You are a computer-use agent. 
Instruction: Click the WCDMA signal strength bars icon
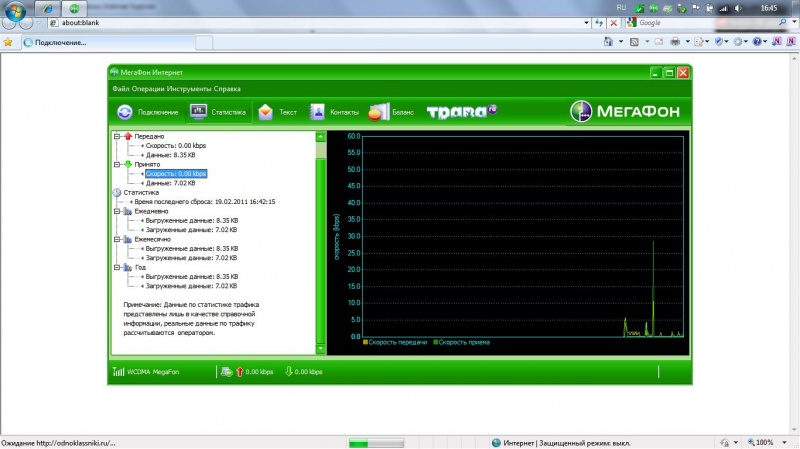pos(118,371)
